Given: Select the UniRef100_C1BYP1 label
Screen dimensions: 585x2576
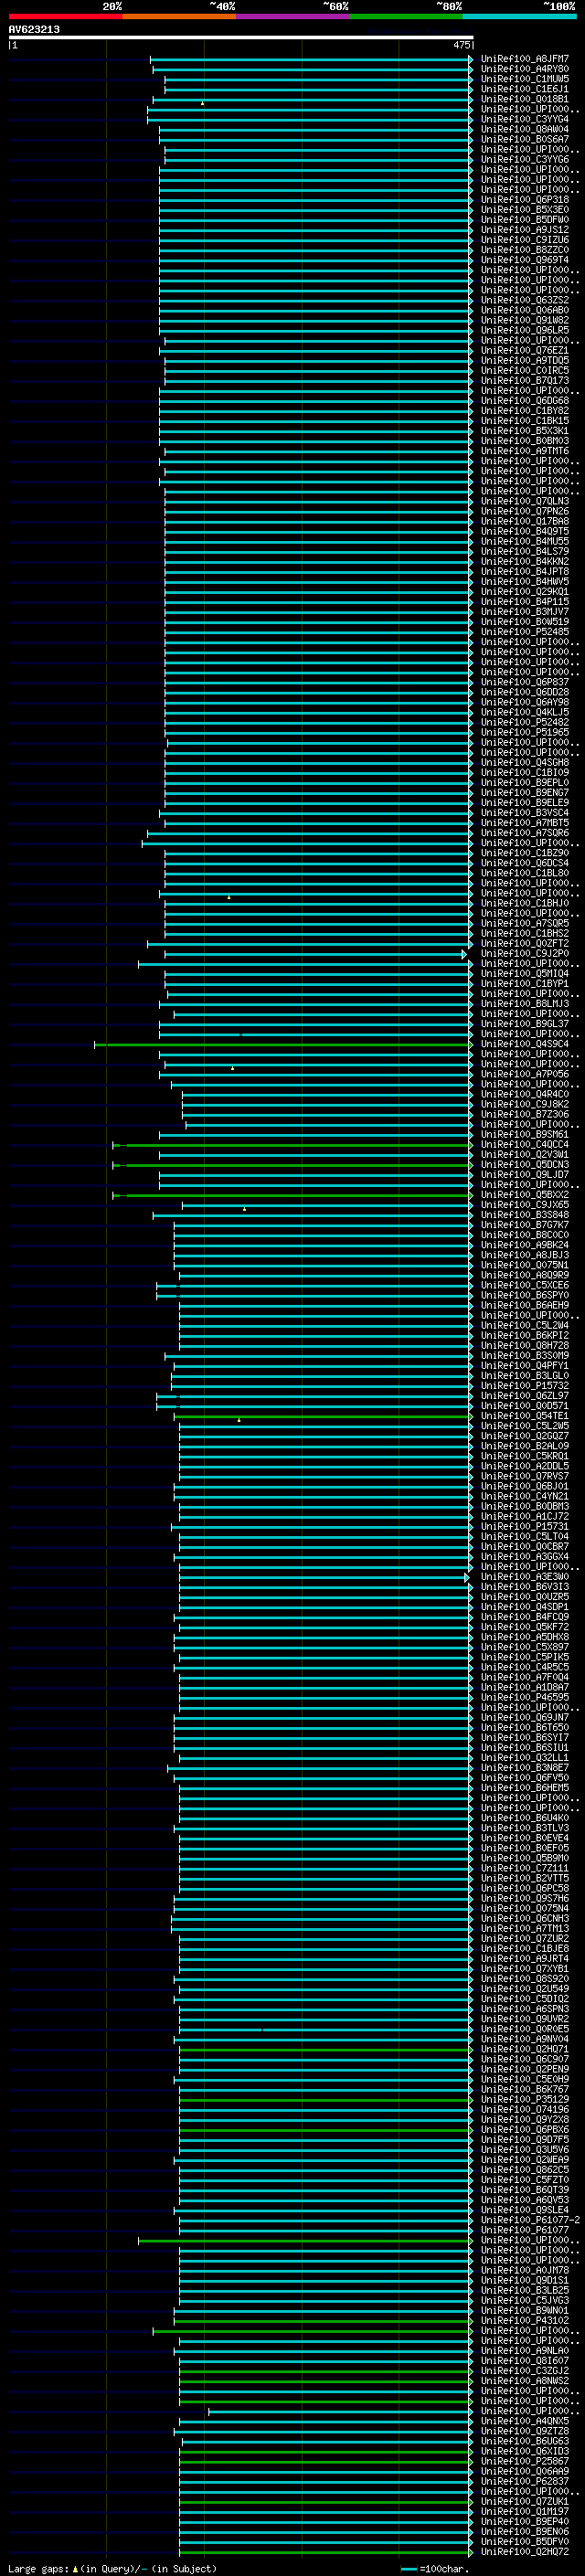Looking at the screenshot, I should point(525,984).
